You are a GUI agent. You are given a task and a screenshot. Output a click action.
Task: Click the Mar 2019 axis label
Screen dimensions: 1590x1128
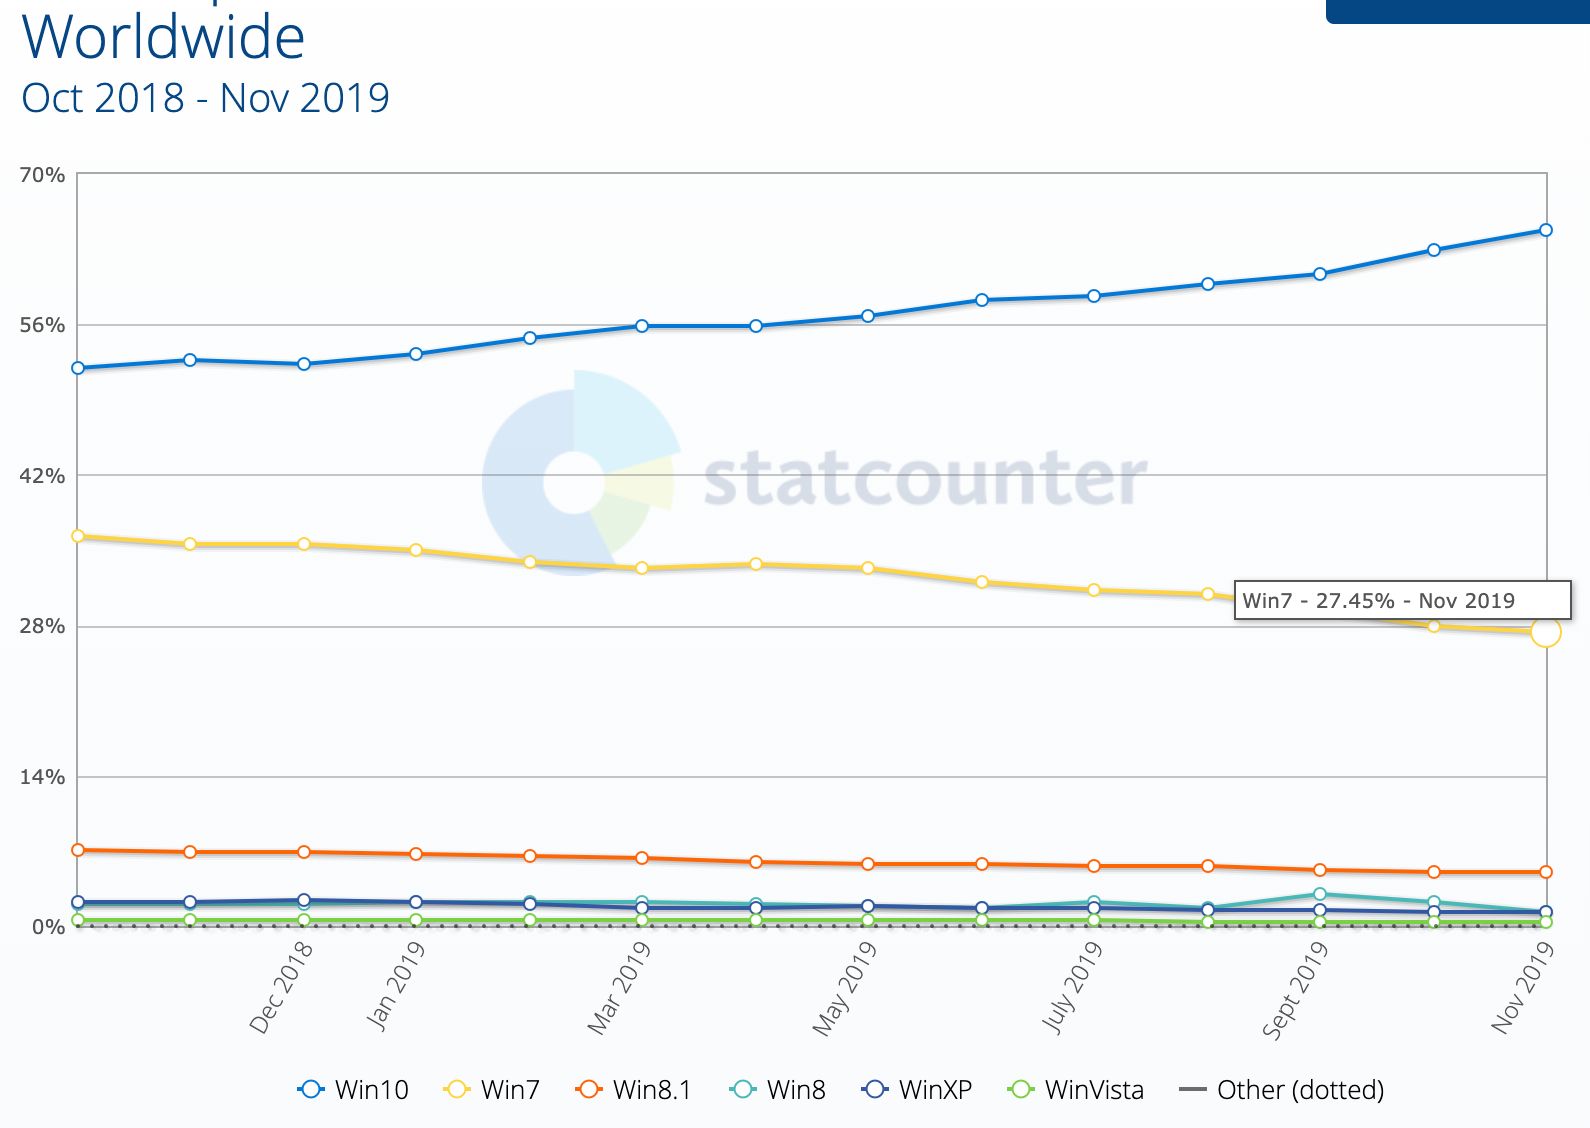click(618, 987)
